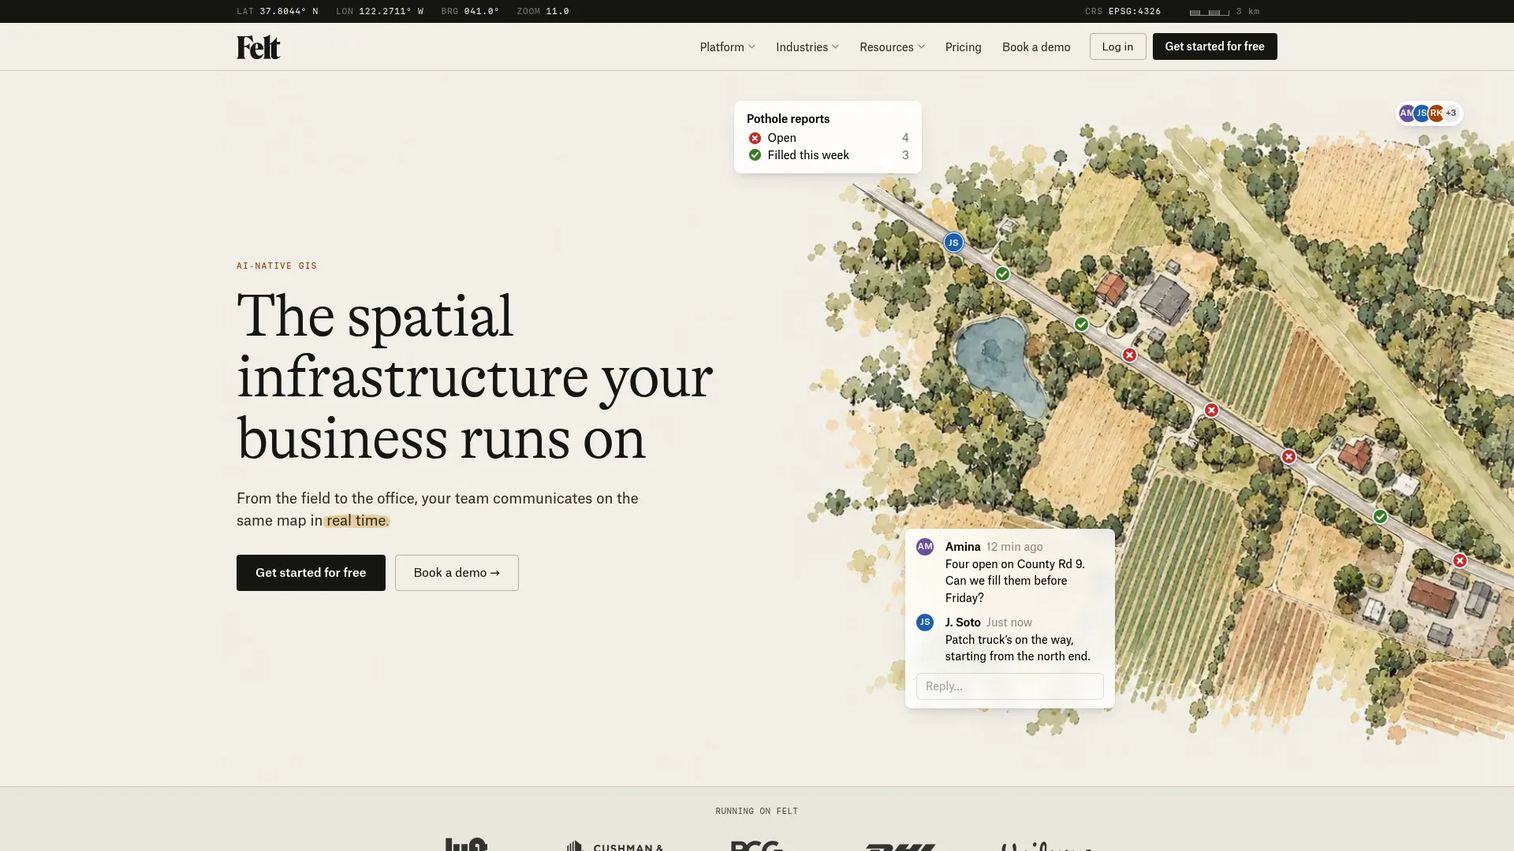The height and width of the screenshot is (851, 1514).
Task: Click the CRS EPSG:4326 readout
Action: pyautogui.click(x=1123, y=11)
